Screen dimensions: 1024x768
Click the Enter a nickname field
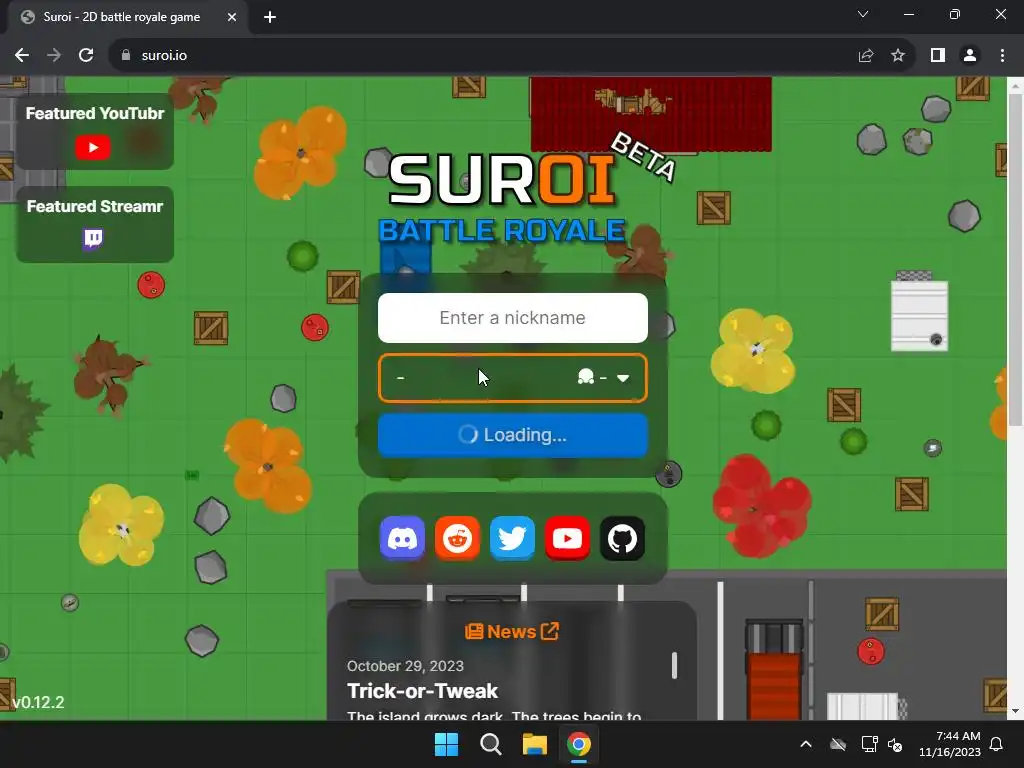pyautogui.click(x=513, y=318)
